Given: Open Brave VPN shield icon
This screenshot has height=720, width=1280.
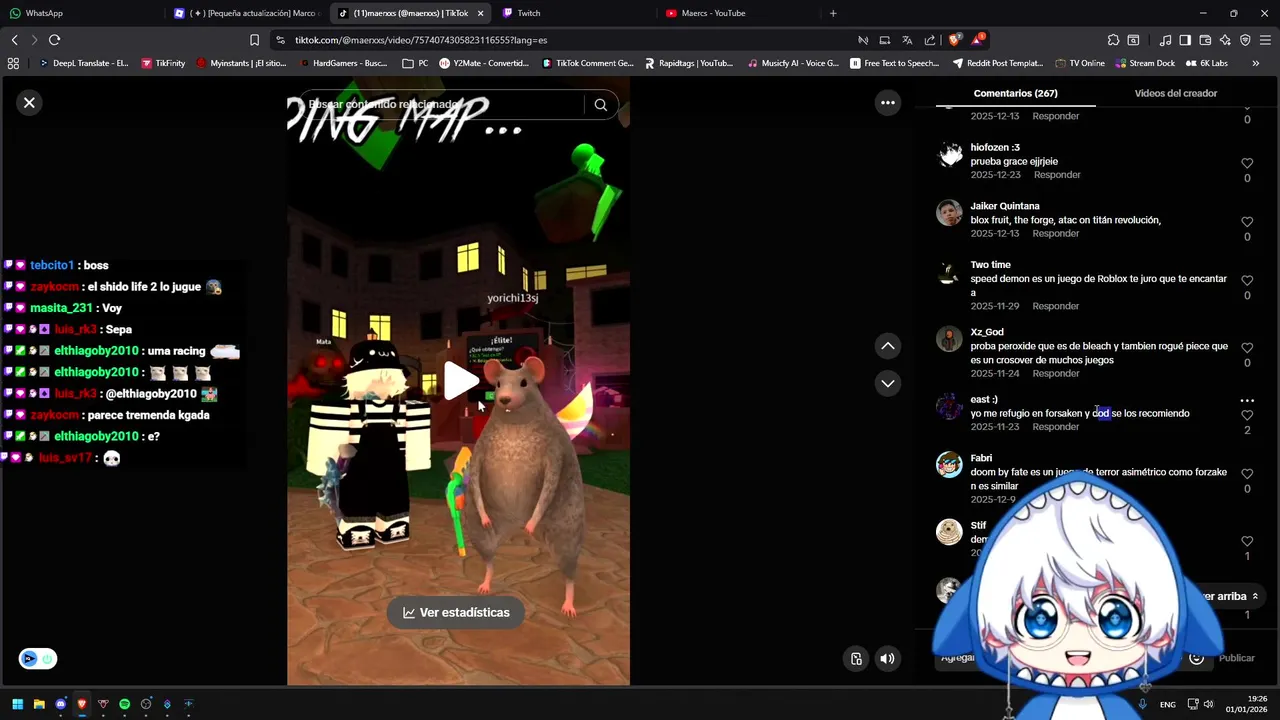Looking at the screenshot, I should tap(1245, 40).
